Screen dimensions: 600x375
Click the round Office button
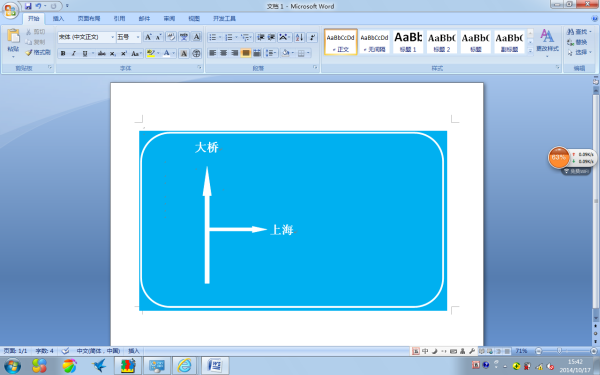pyautogui.click(x=11, y=10)
